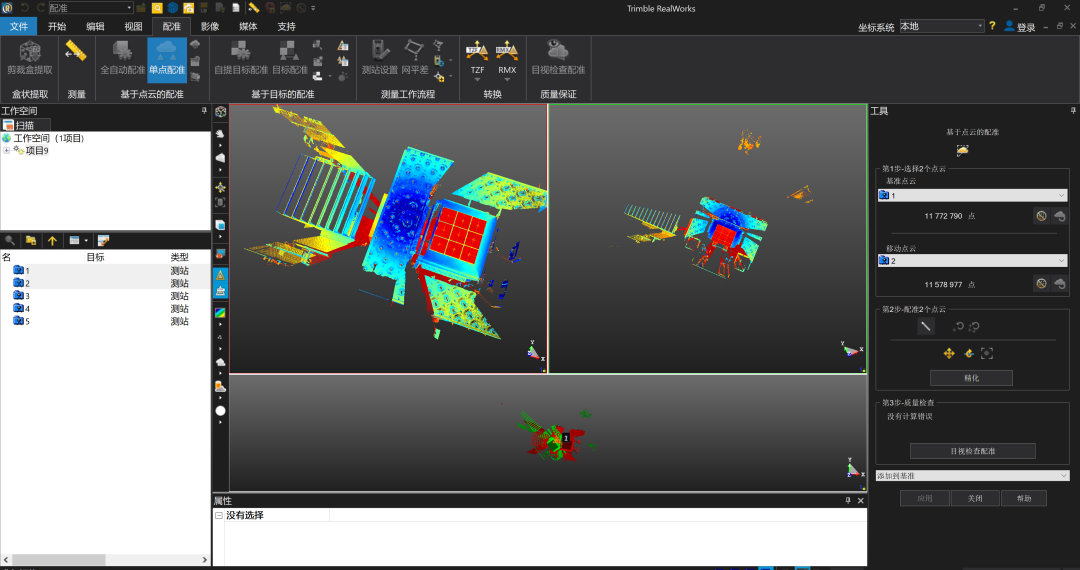The width and height of the screenshot is (1080, 570).
Task: Click the zoom-fit frame icon in step 2
Action: pos(987,353)
